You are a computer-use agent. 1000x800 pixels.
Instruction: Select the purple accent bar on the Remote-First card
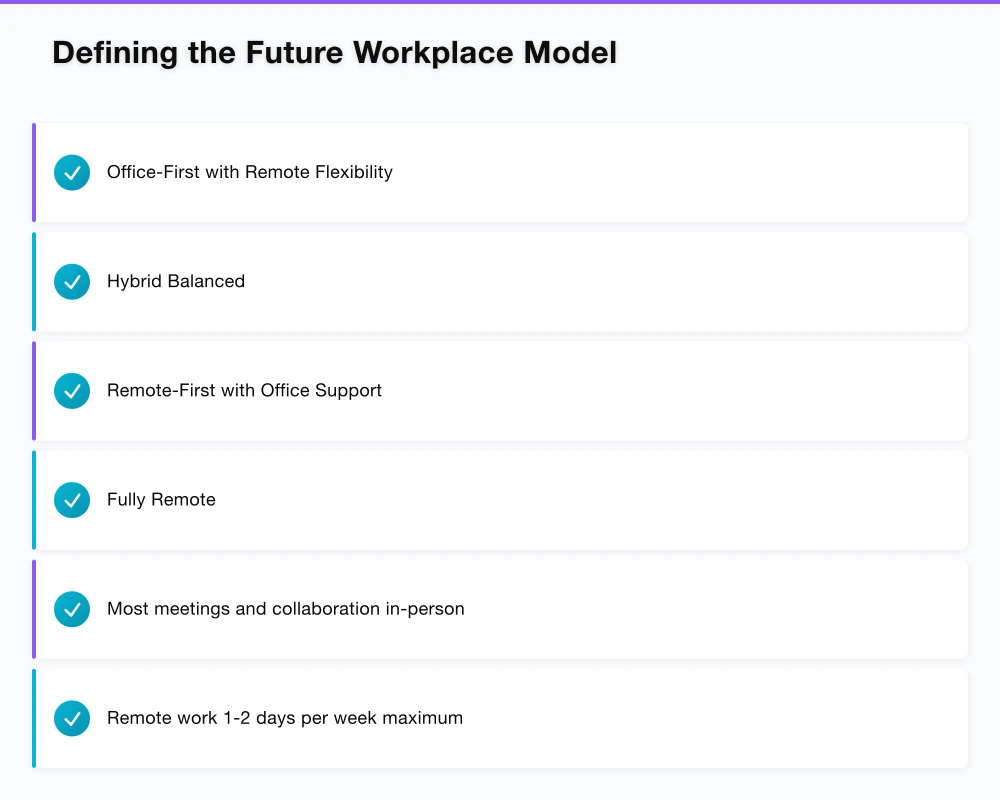[34, 391]
